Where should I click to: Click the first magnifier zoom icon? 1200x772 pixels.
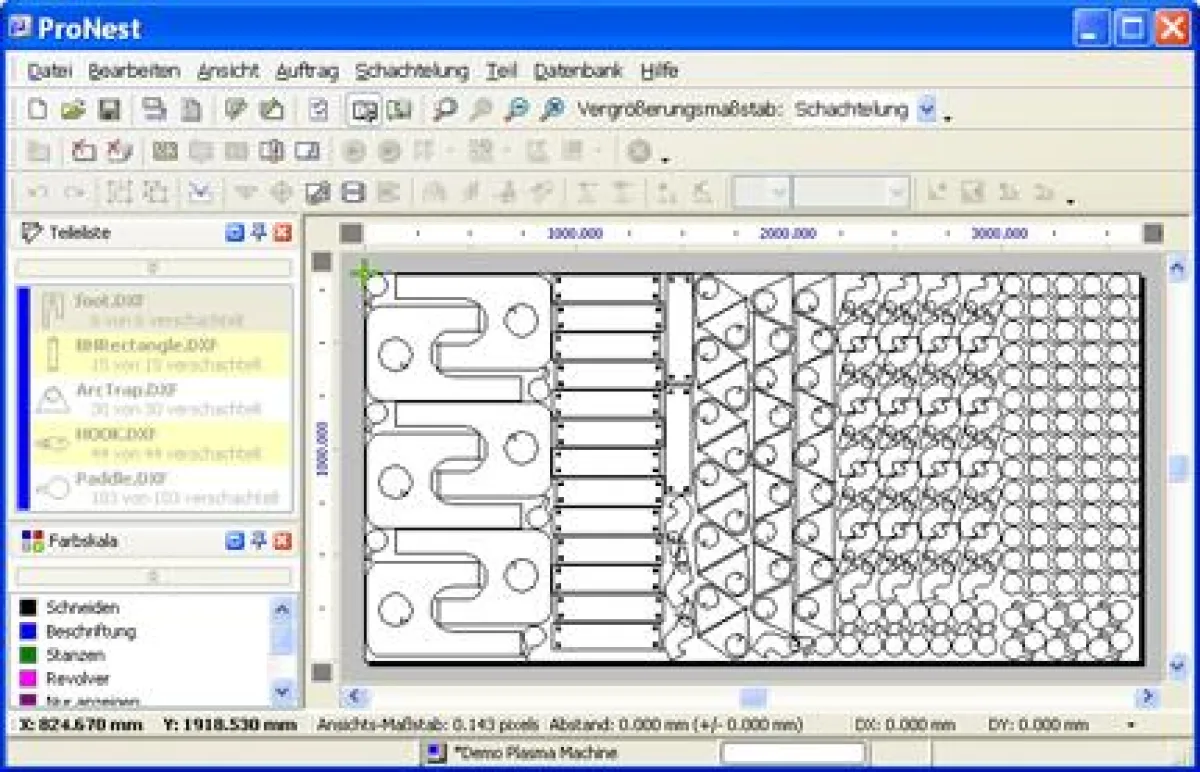[x=444, y=110]
